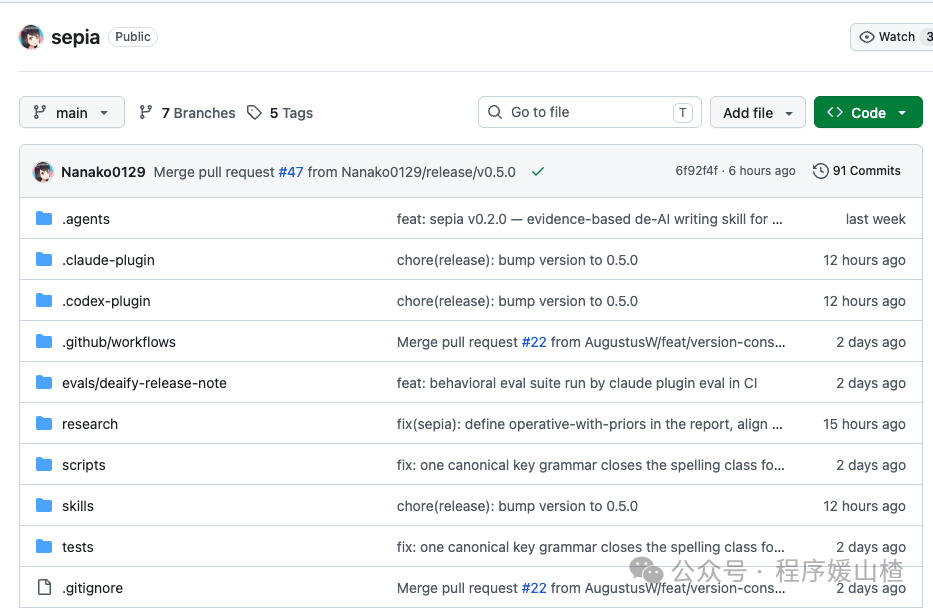Click the folder icon for research
933x608 pixels.
tap(44, 424)
